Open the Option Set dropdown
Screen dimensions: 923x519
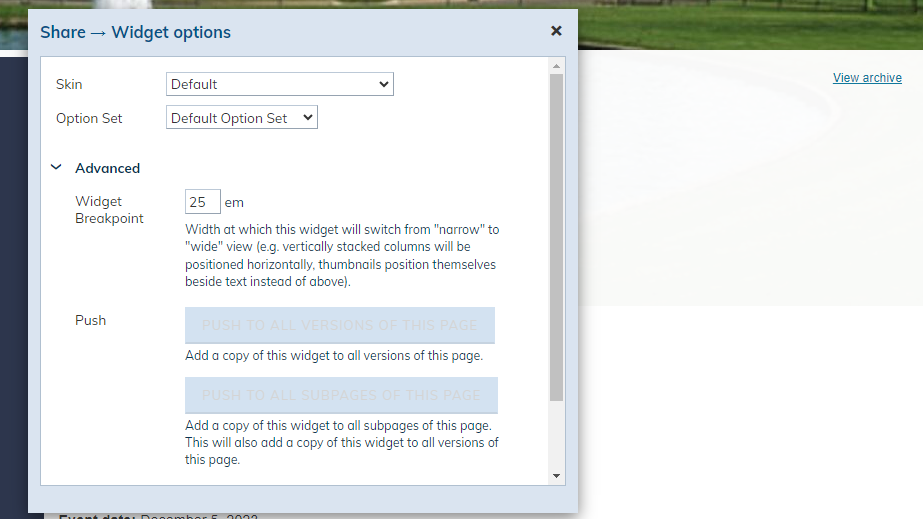click(242, 118)
